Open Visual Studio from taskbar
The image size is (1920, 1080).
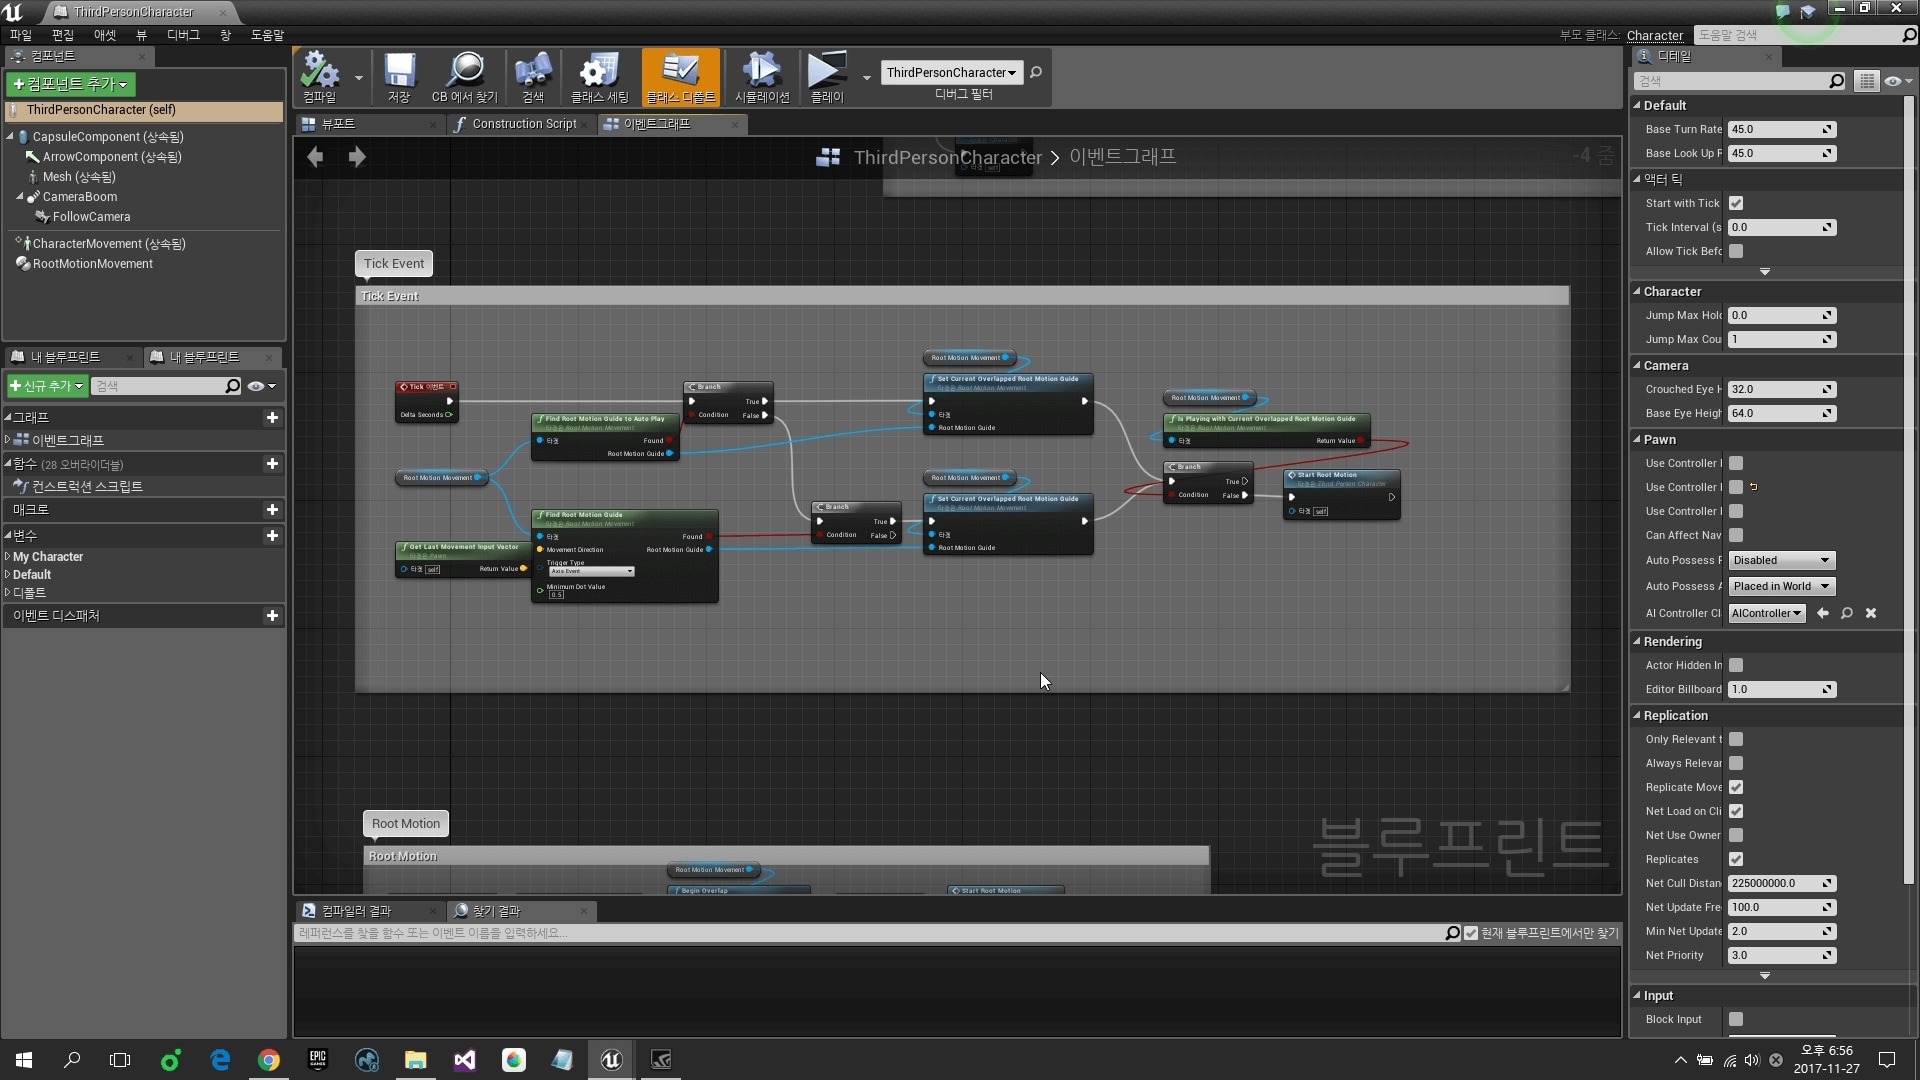464,1060
